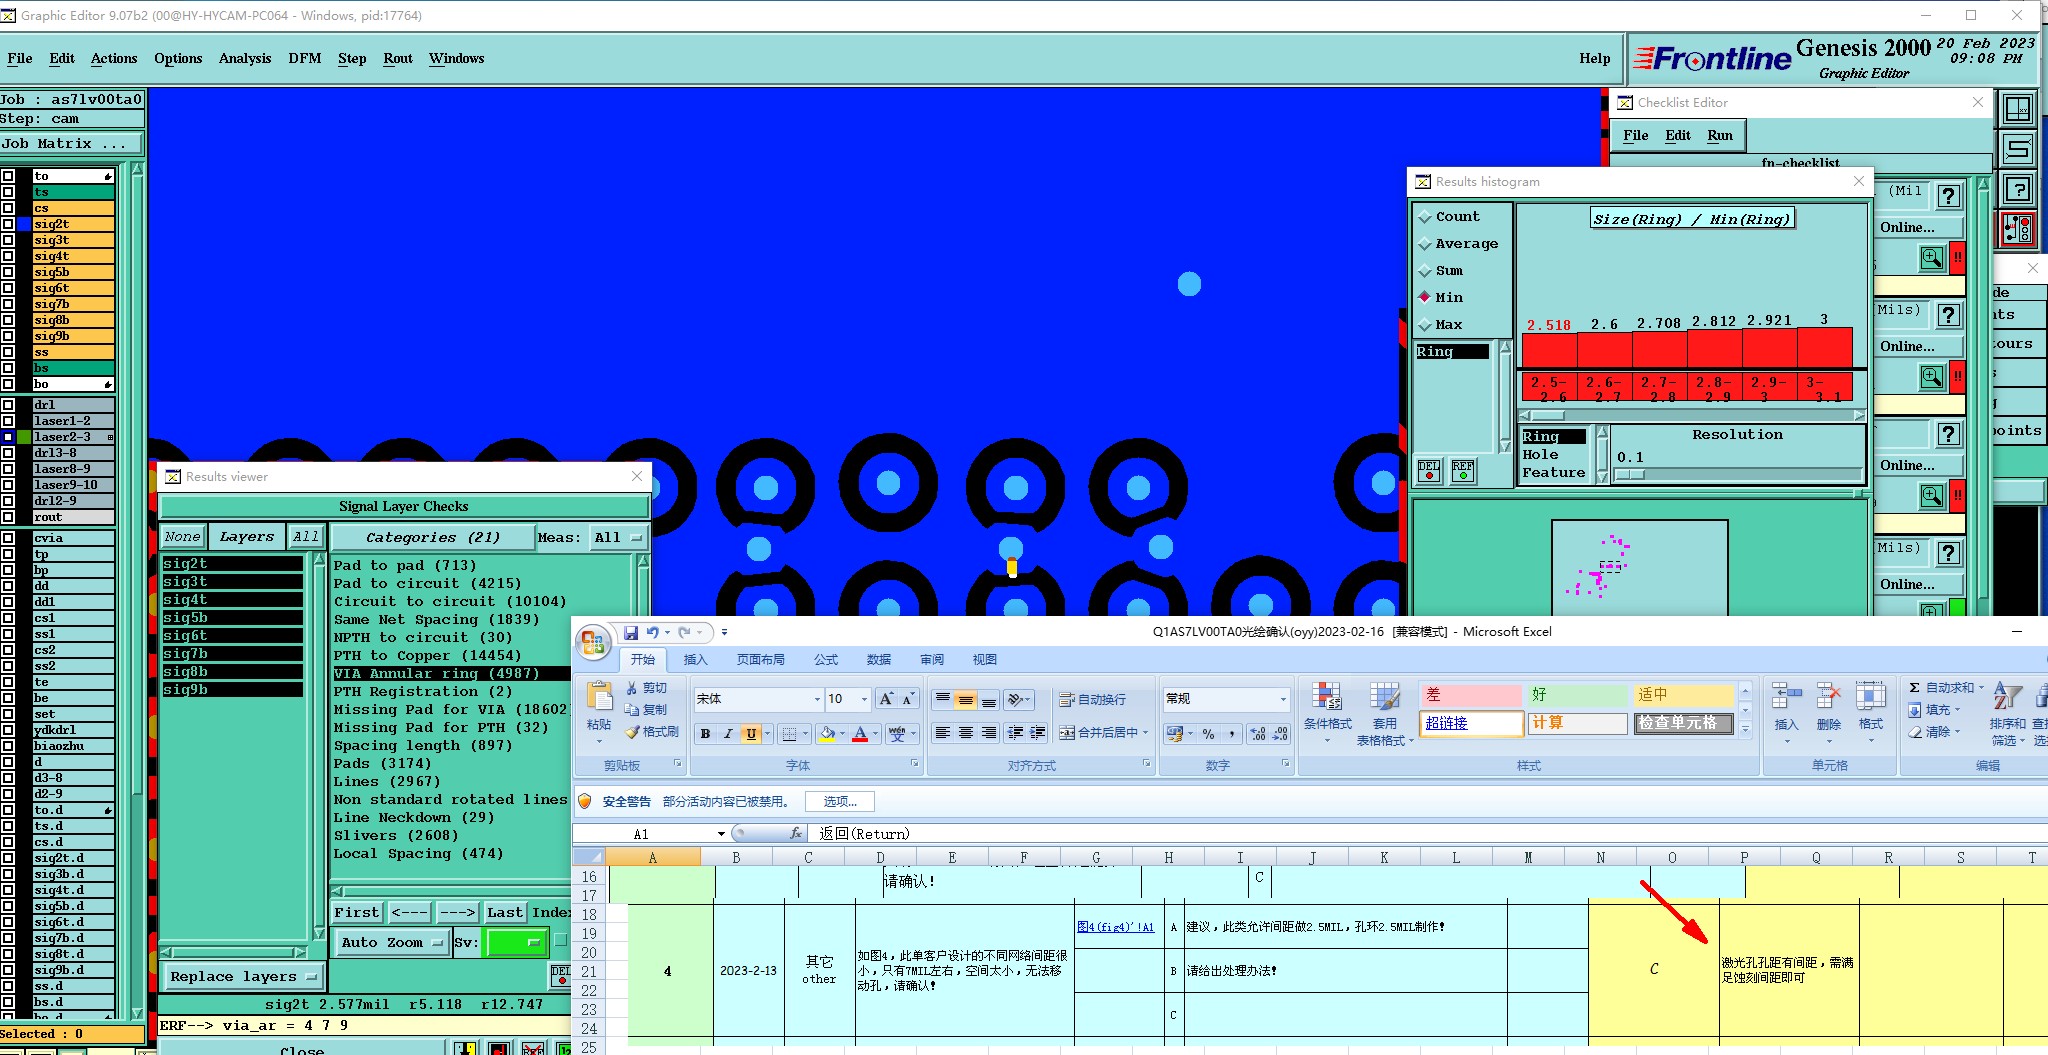Open the DFM menu
Screen dimensions: 2048x1055
click(x=305, y=58)
